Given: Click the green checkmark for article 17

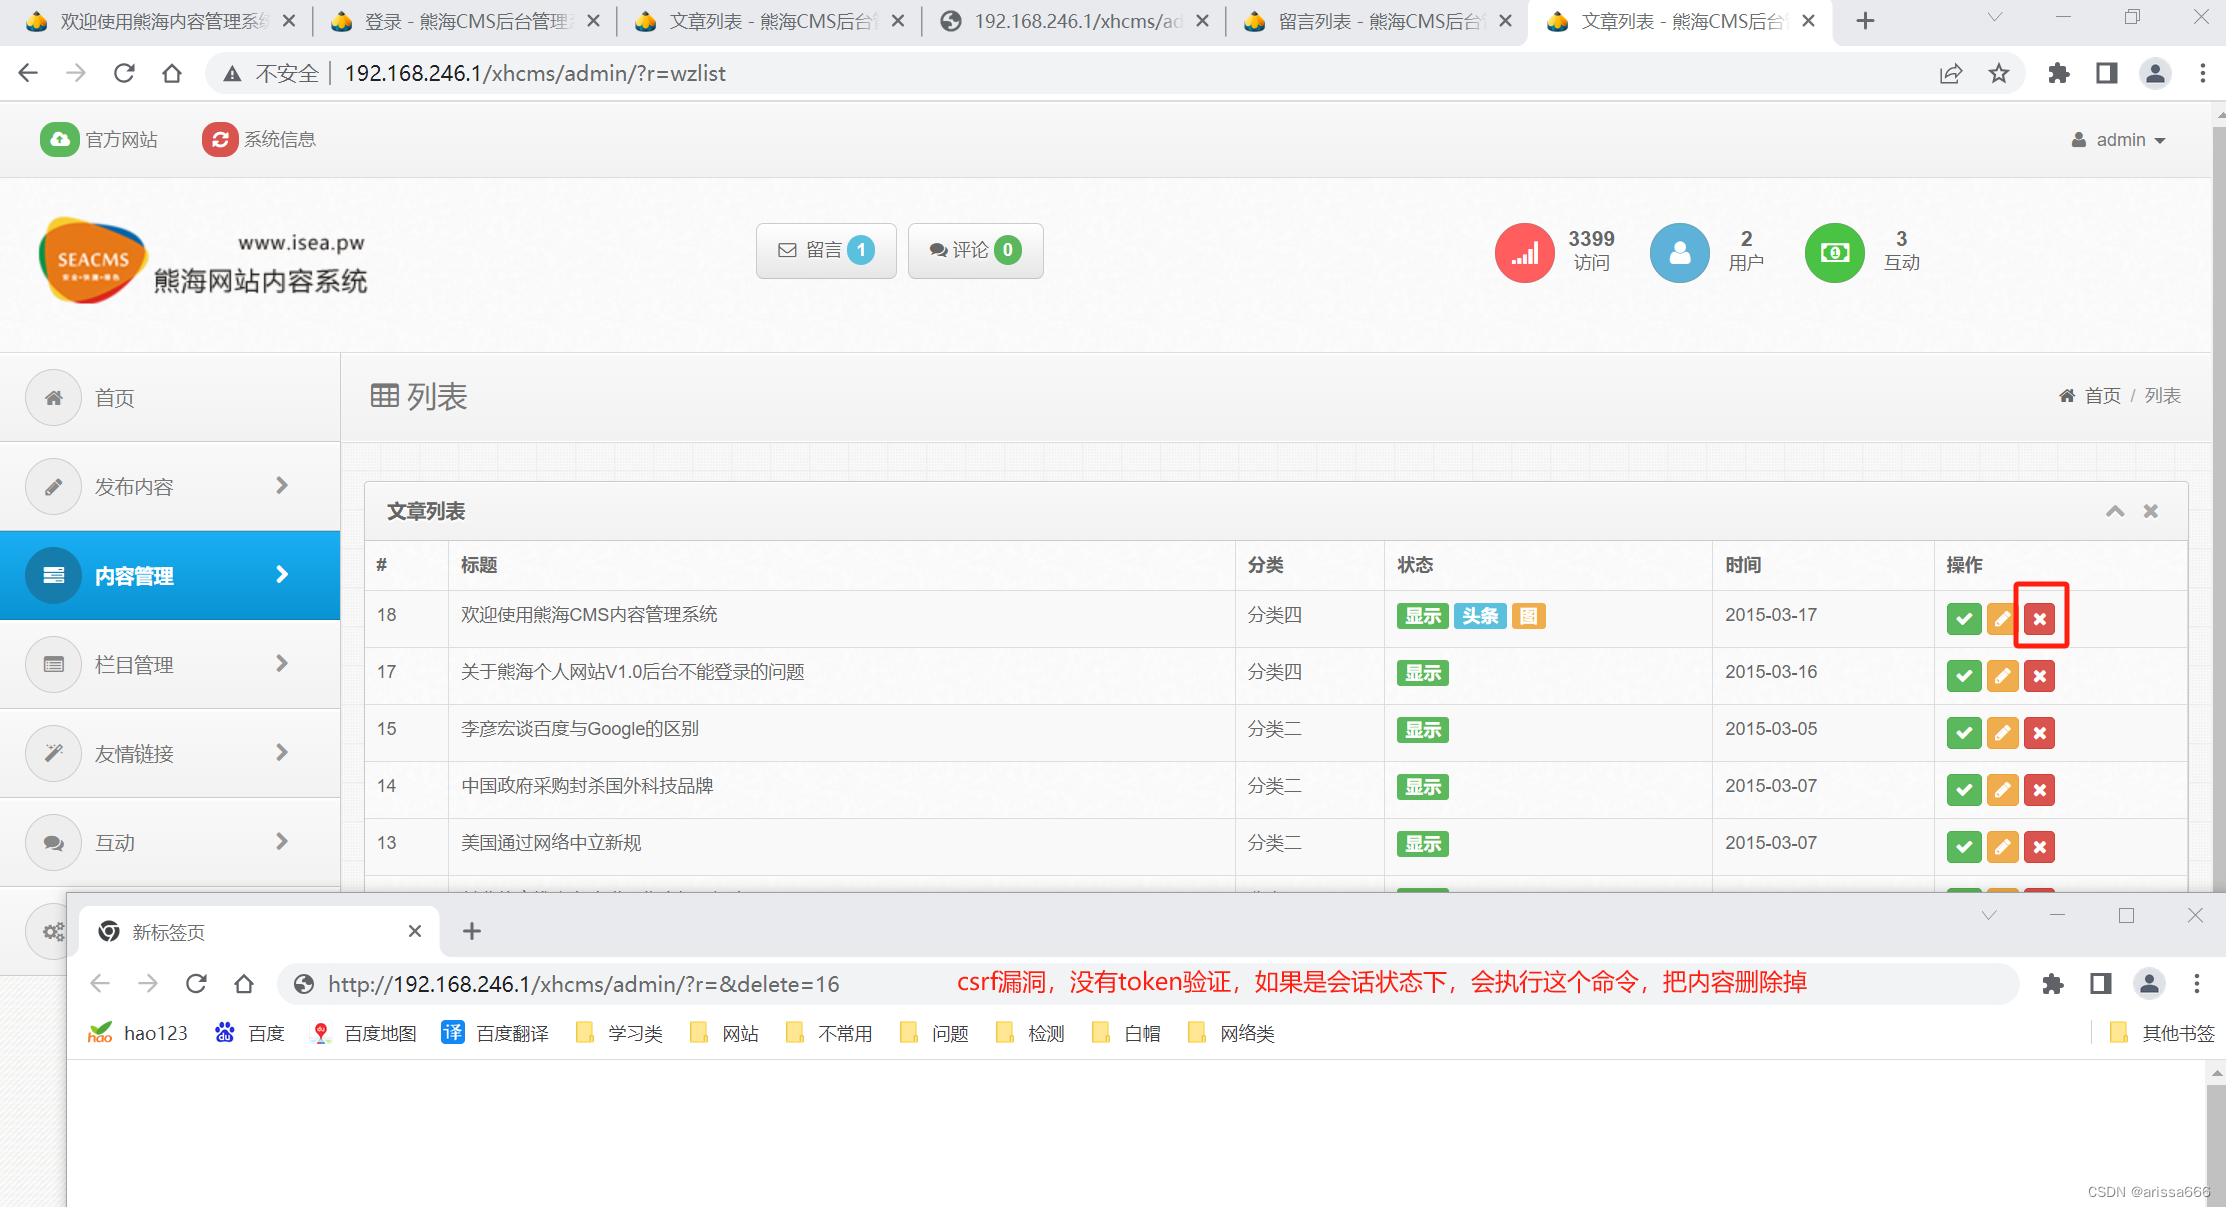Looking at the screenshot, I should (1964, 676).
